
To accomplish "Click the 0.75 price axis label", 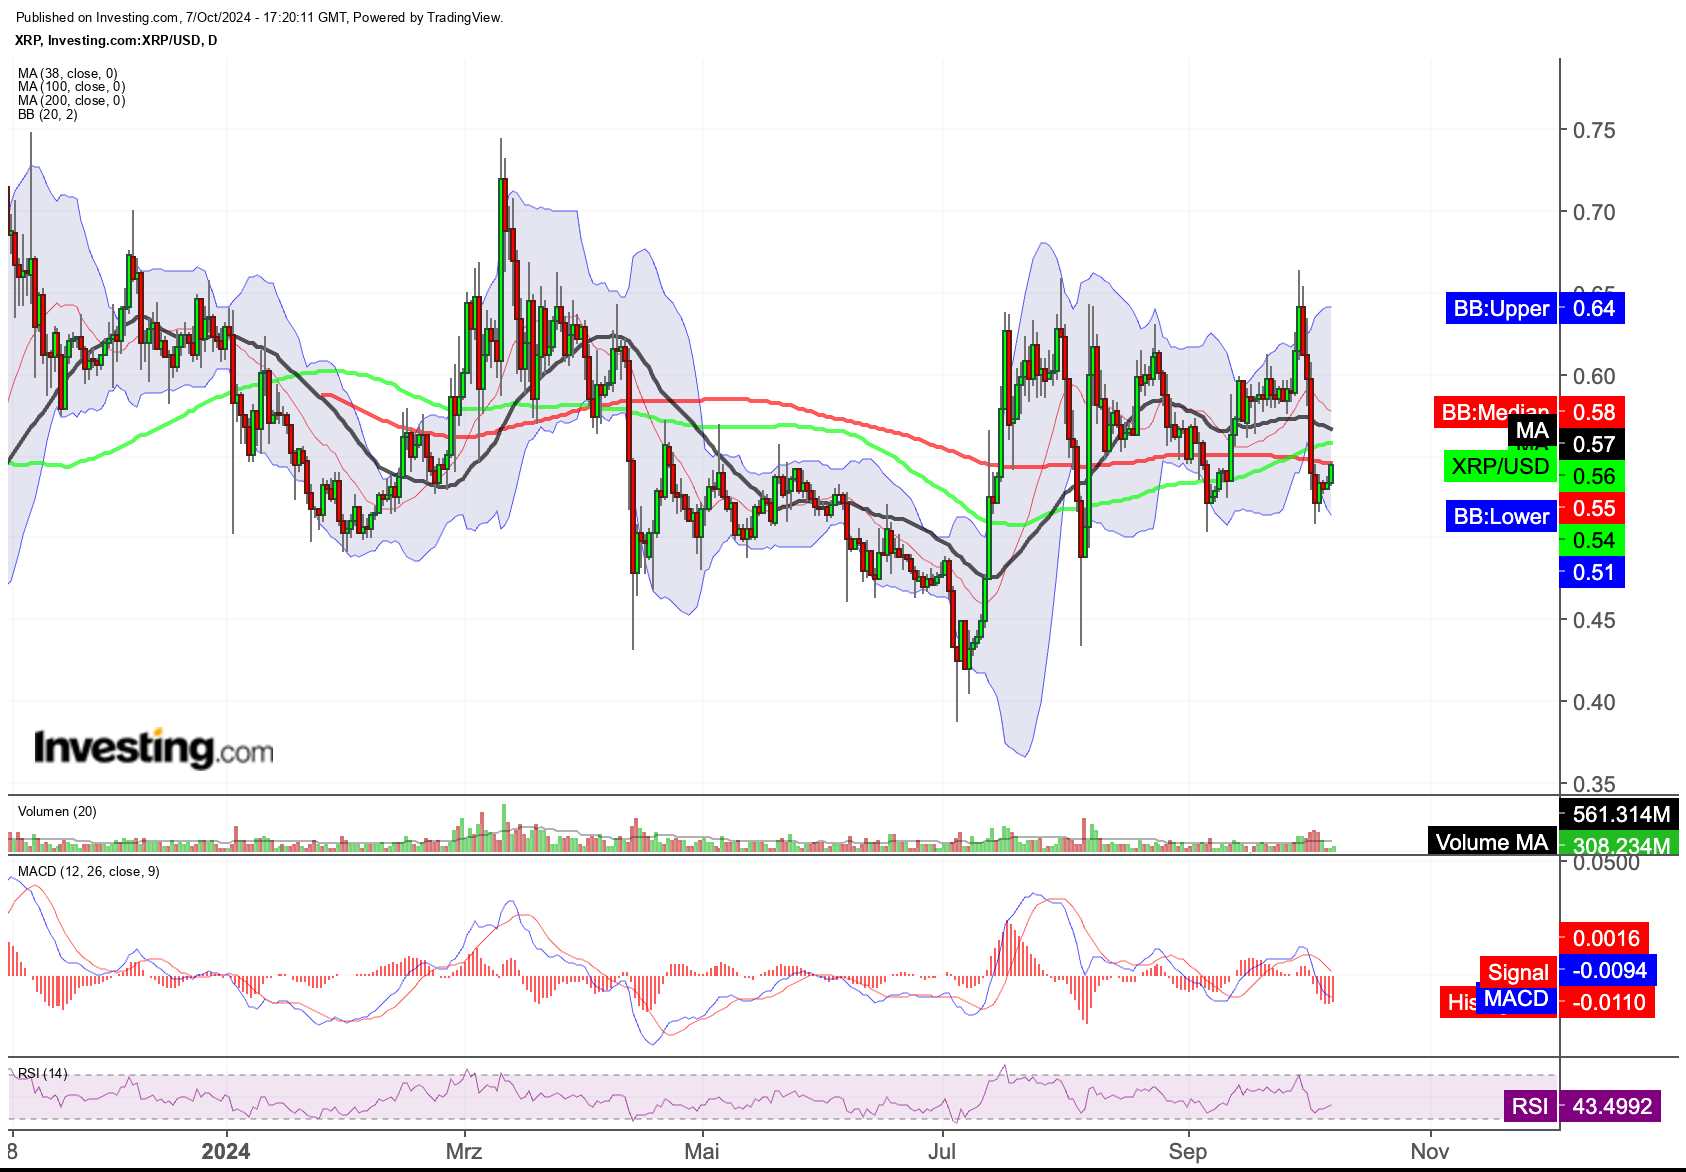I will point(1594,130).
